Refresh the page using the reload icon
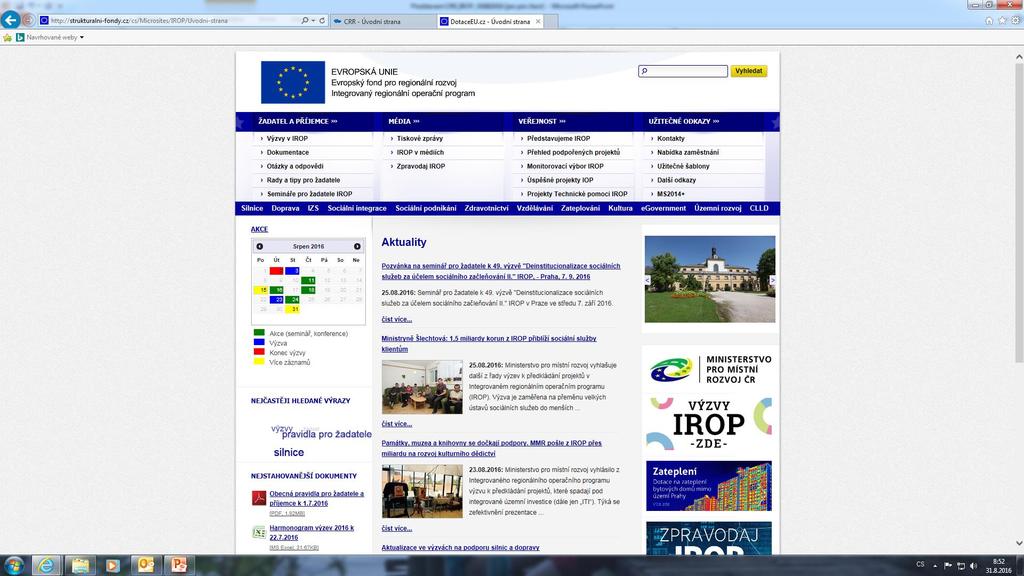Image resolution: width=1024 pixels, height=576 pixels. pos(322,20)
